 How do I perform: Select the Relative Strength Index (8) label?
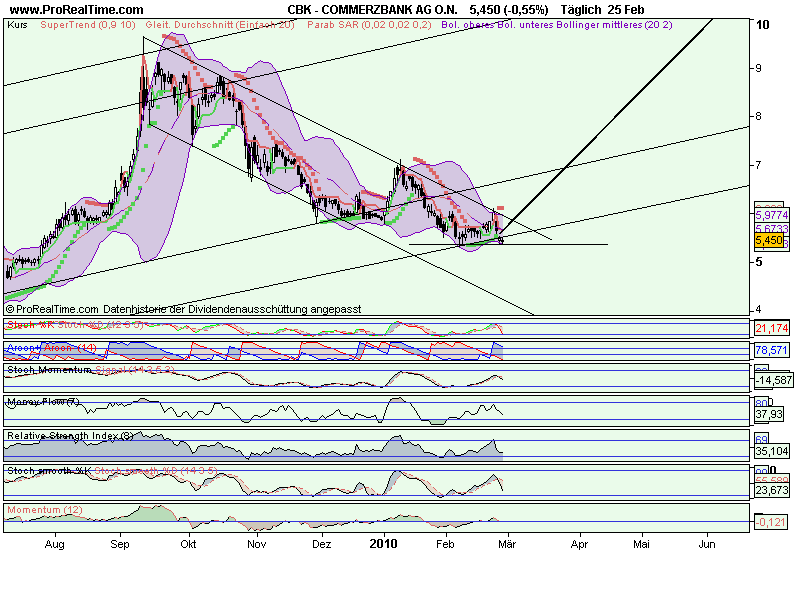click(x=70, y=436)
